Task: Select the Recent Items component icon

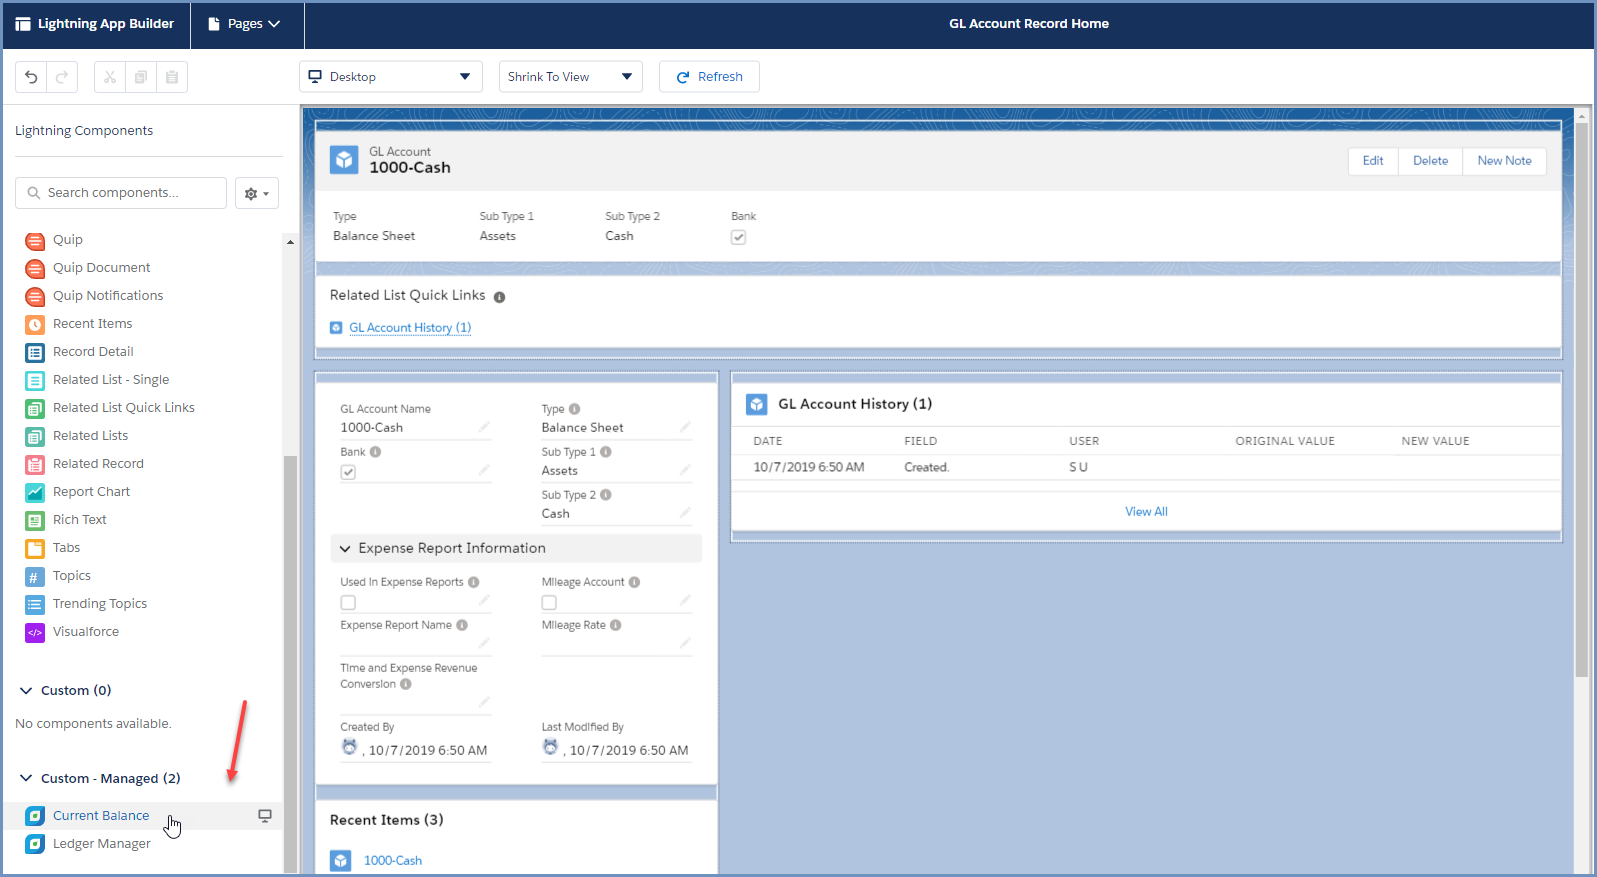Action: (x=35, y=325)
